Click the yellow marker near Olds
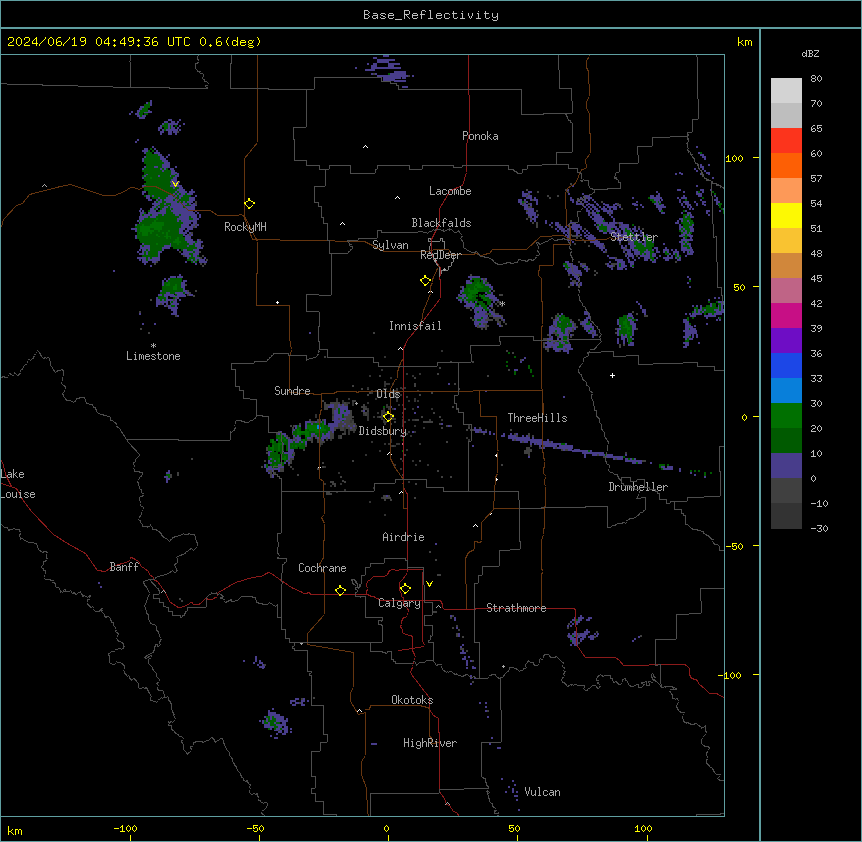 388,417
